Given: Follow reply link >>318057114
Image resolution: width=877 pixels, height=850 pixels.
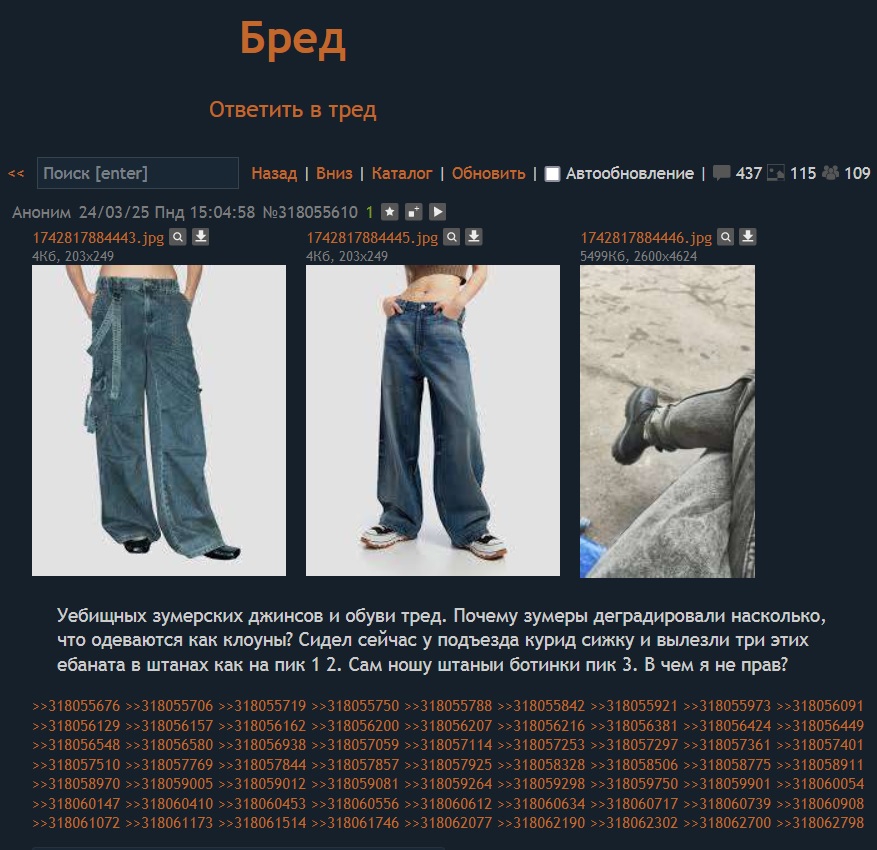Looking at the screenshot, I should click(448, 745).
